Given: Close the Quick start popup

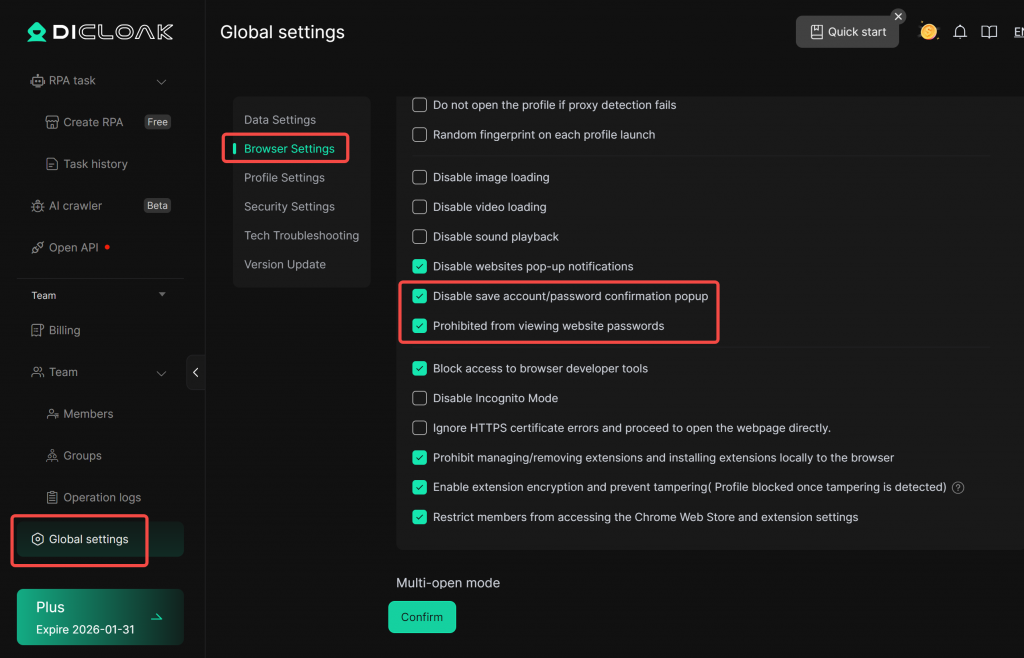Looking at the screenshot, I should pyautogui.click(x=898, y=16).
